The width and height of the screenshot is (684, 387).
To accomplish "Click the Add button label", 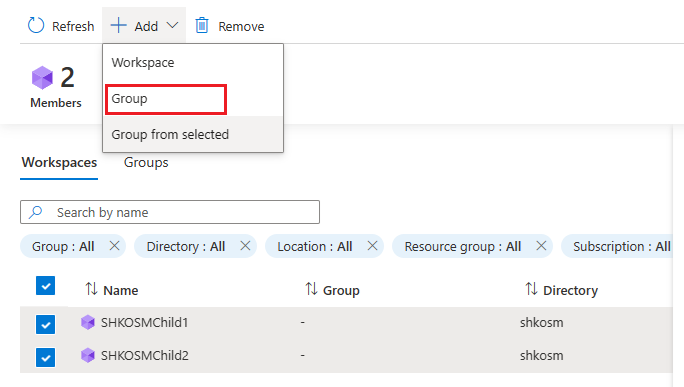I will [x=146, y=27].
